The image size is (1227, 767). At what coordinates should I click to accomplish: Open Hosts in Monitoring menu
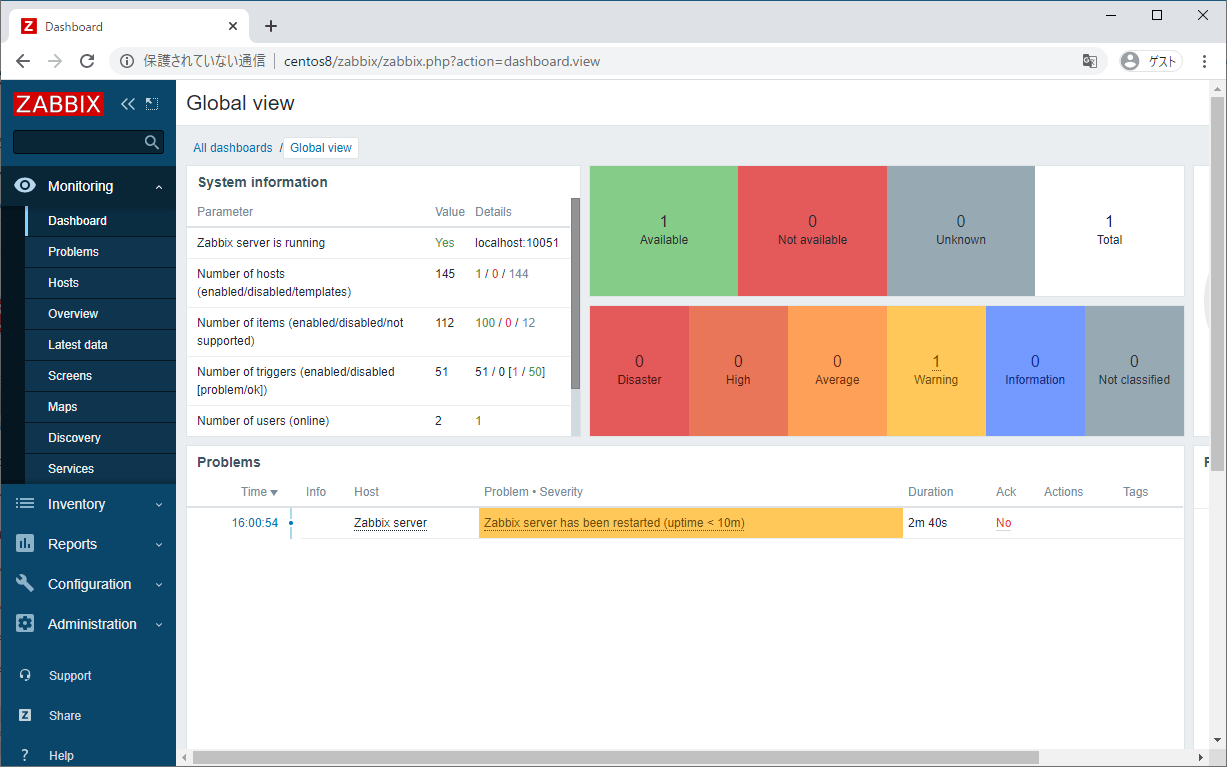(100, 283)
